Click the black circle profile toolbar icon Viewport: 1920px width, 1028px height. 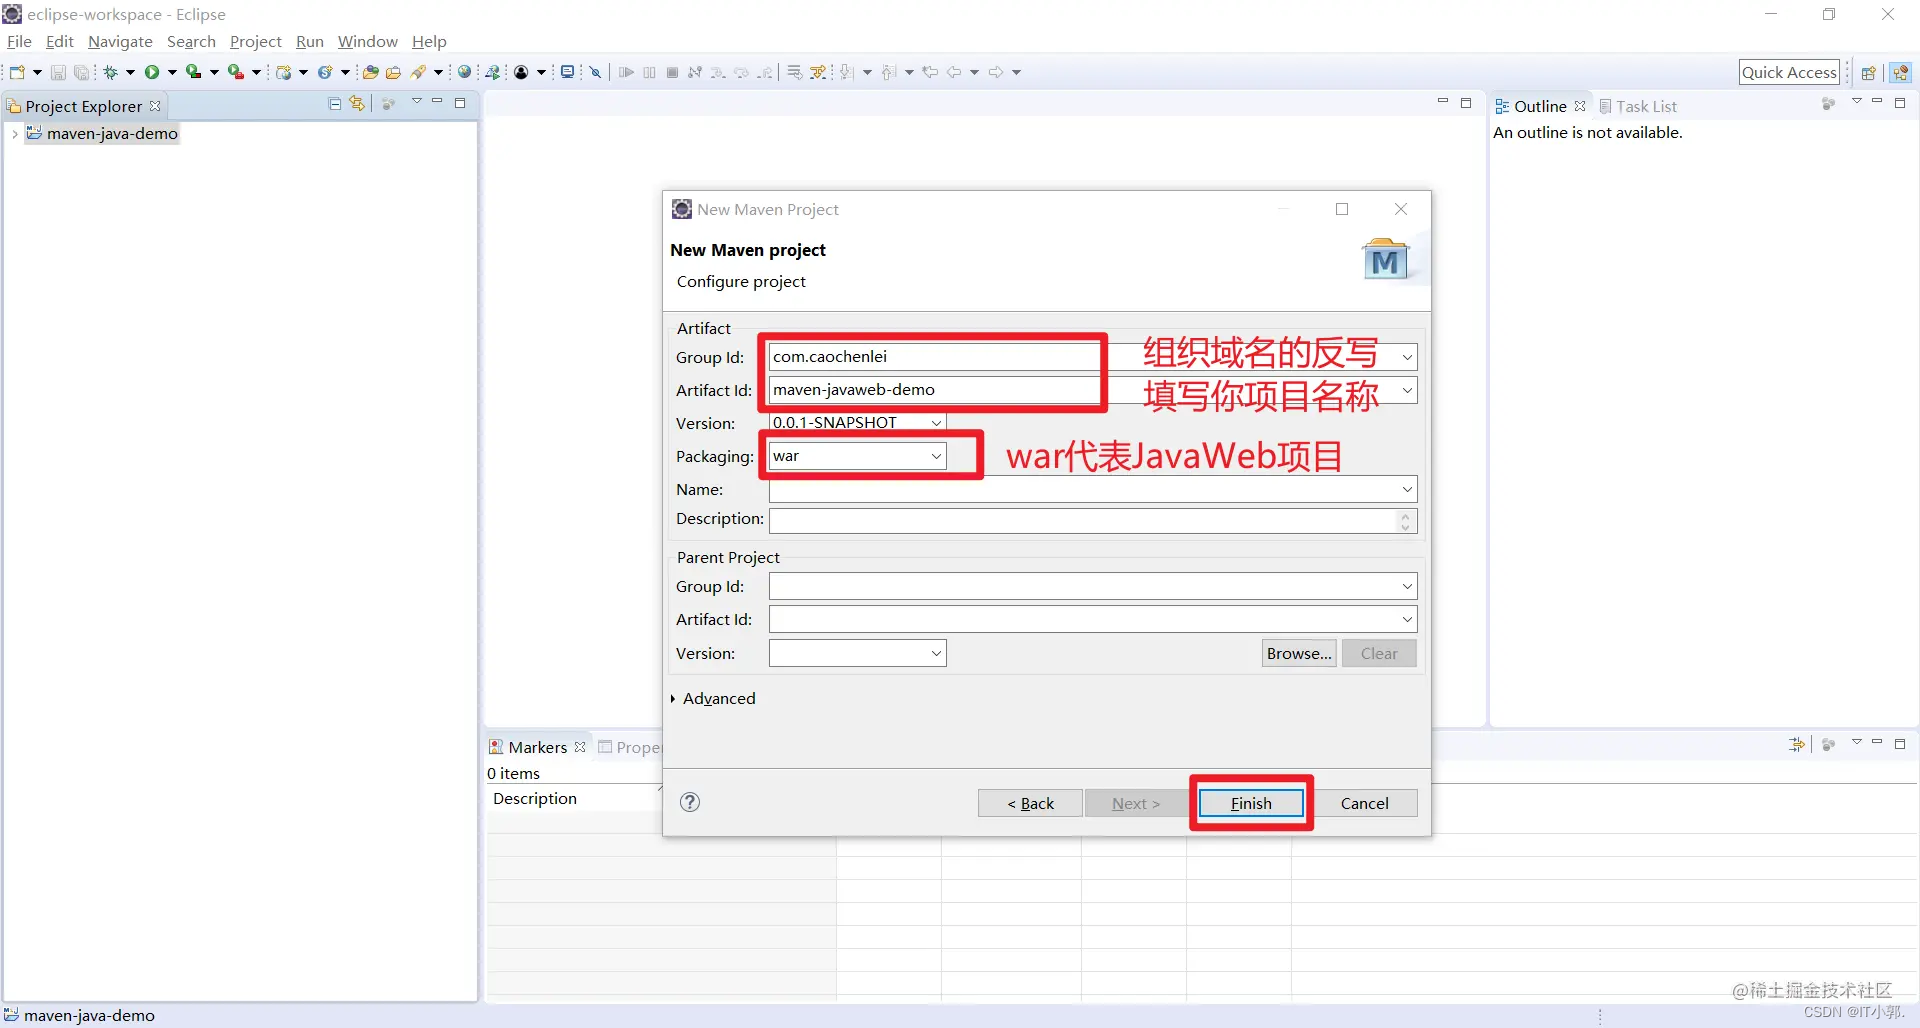[x=521, y=72]
